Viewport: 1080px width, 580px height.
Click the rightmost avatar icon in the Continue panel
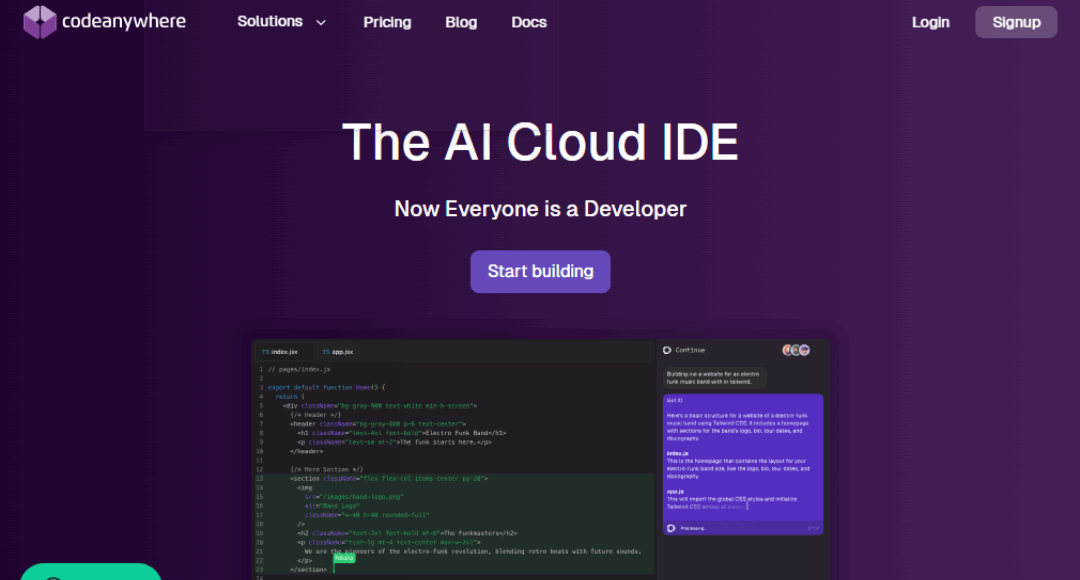805,351
